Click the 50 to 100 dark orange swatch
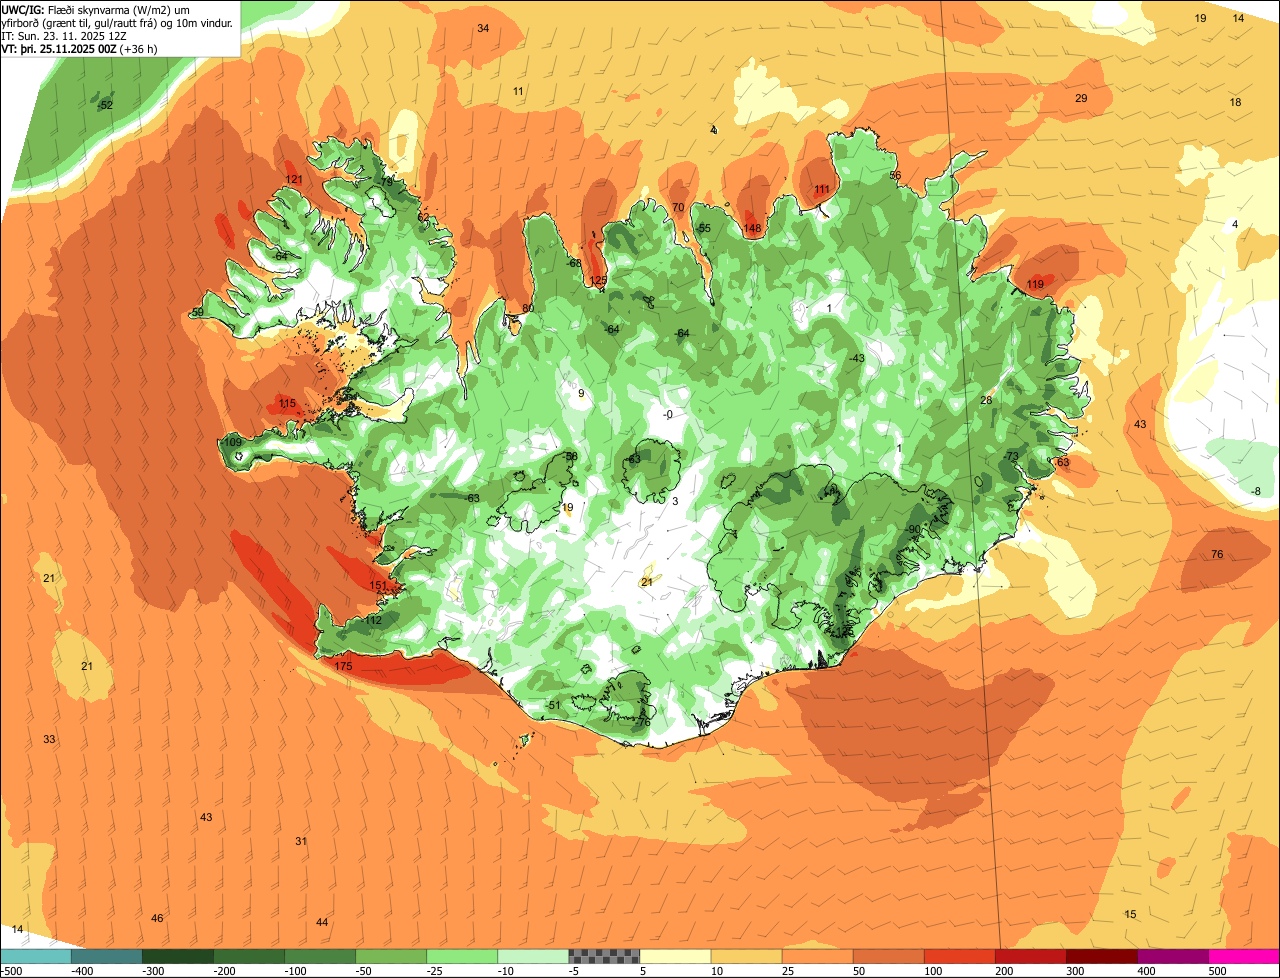The image size is (1280, 978). pyautogui.click(x=888, y=956)
